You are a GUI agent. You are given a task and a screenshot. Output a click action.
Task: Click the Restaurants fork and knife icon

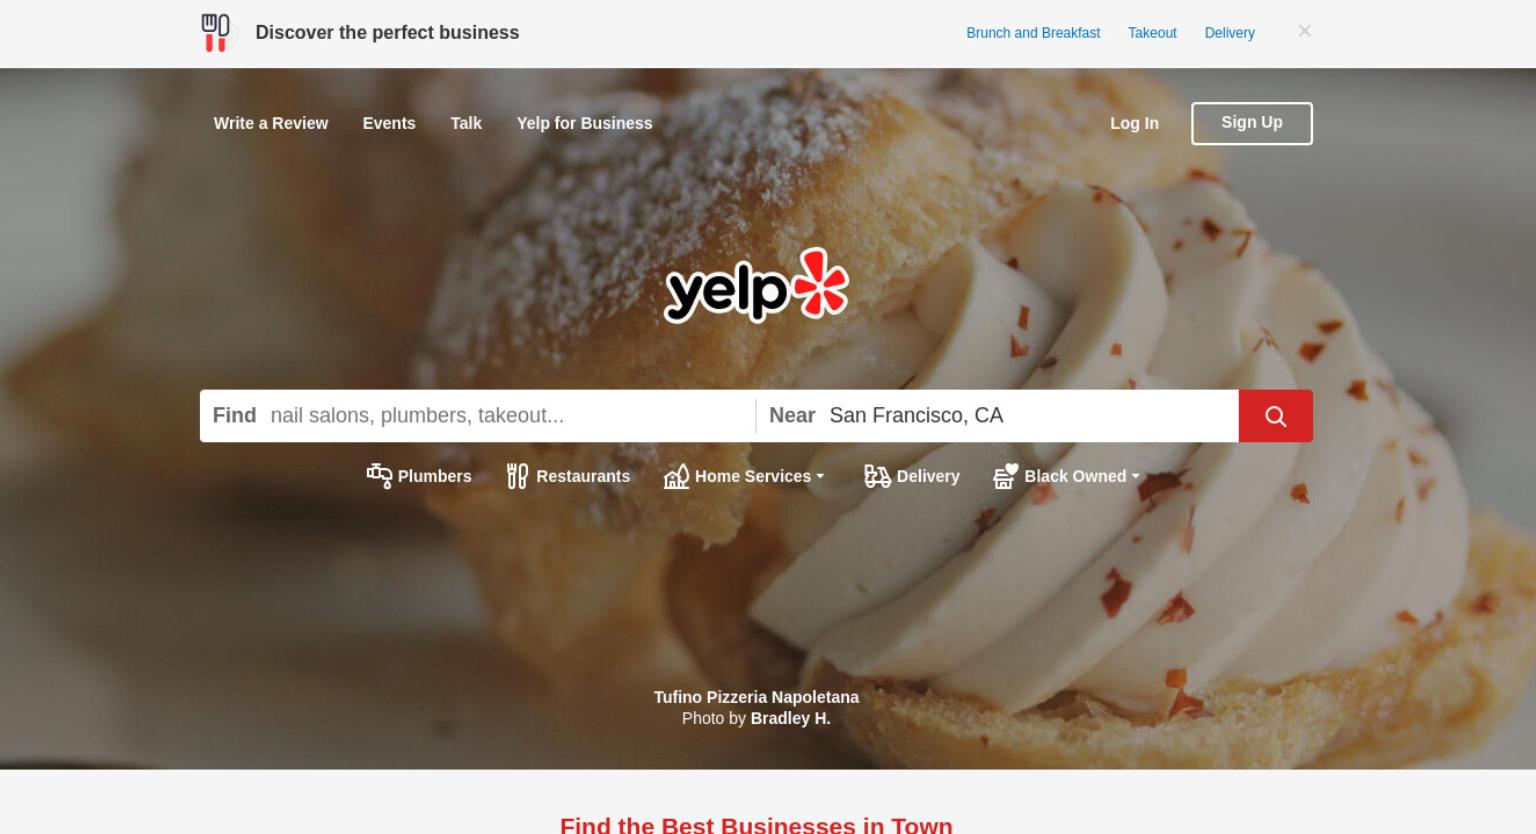[517, 476]
